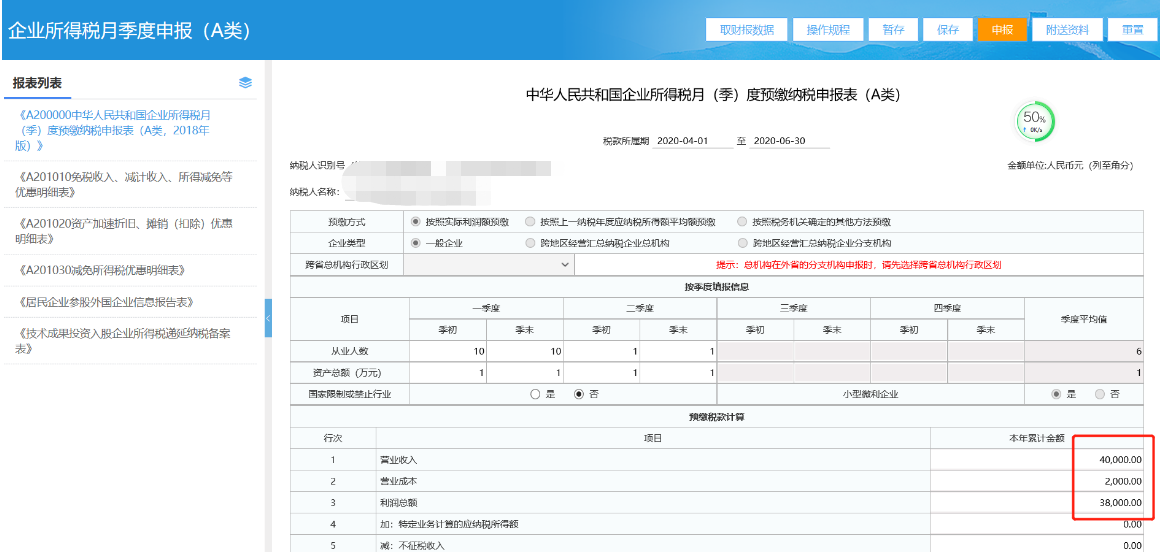The width and height of the screenshot is (1161, 556).
Task: Click 资产总额 二季度 季初 field
Action: pos(601,372)
